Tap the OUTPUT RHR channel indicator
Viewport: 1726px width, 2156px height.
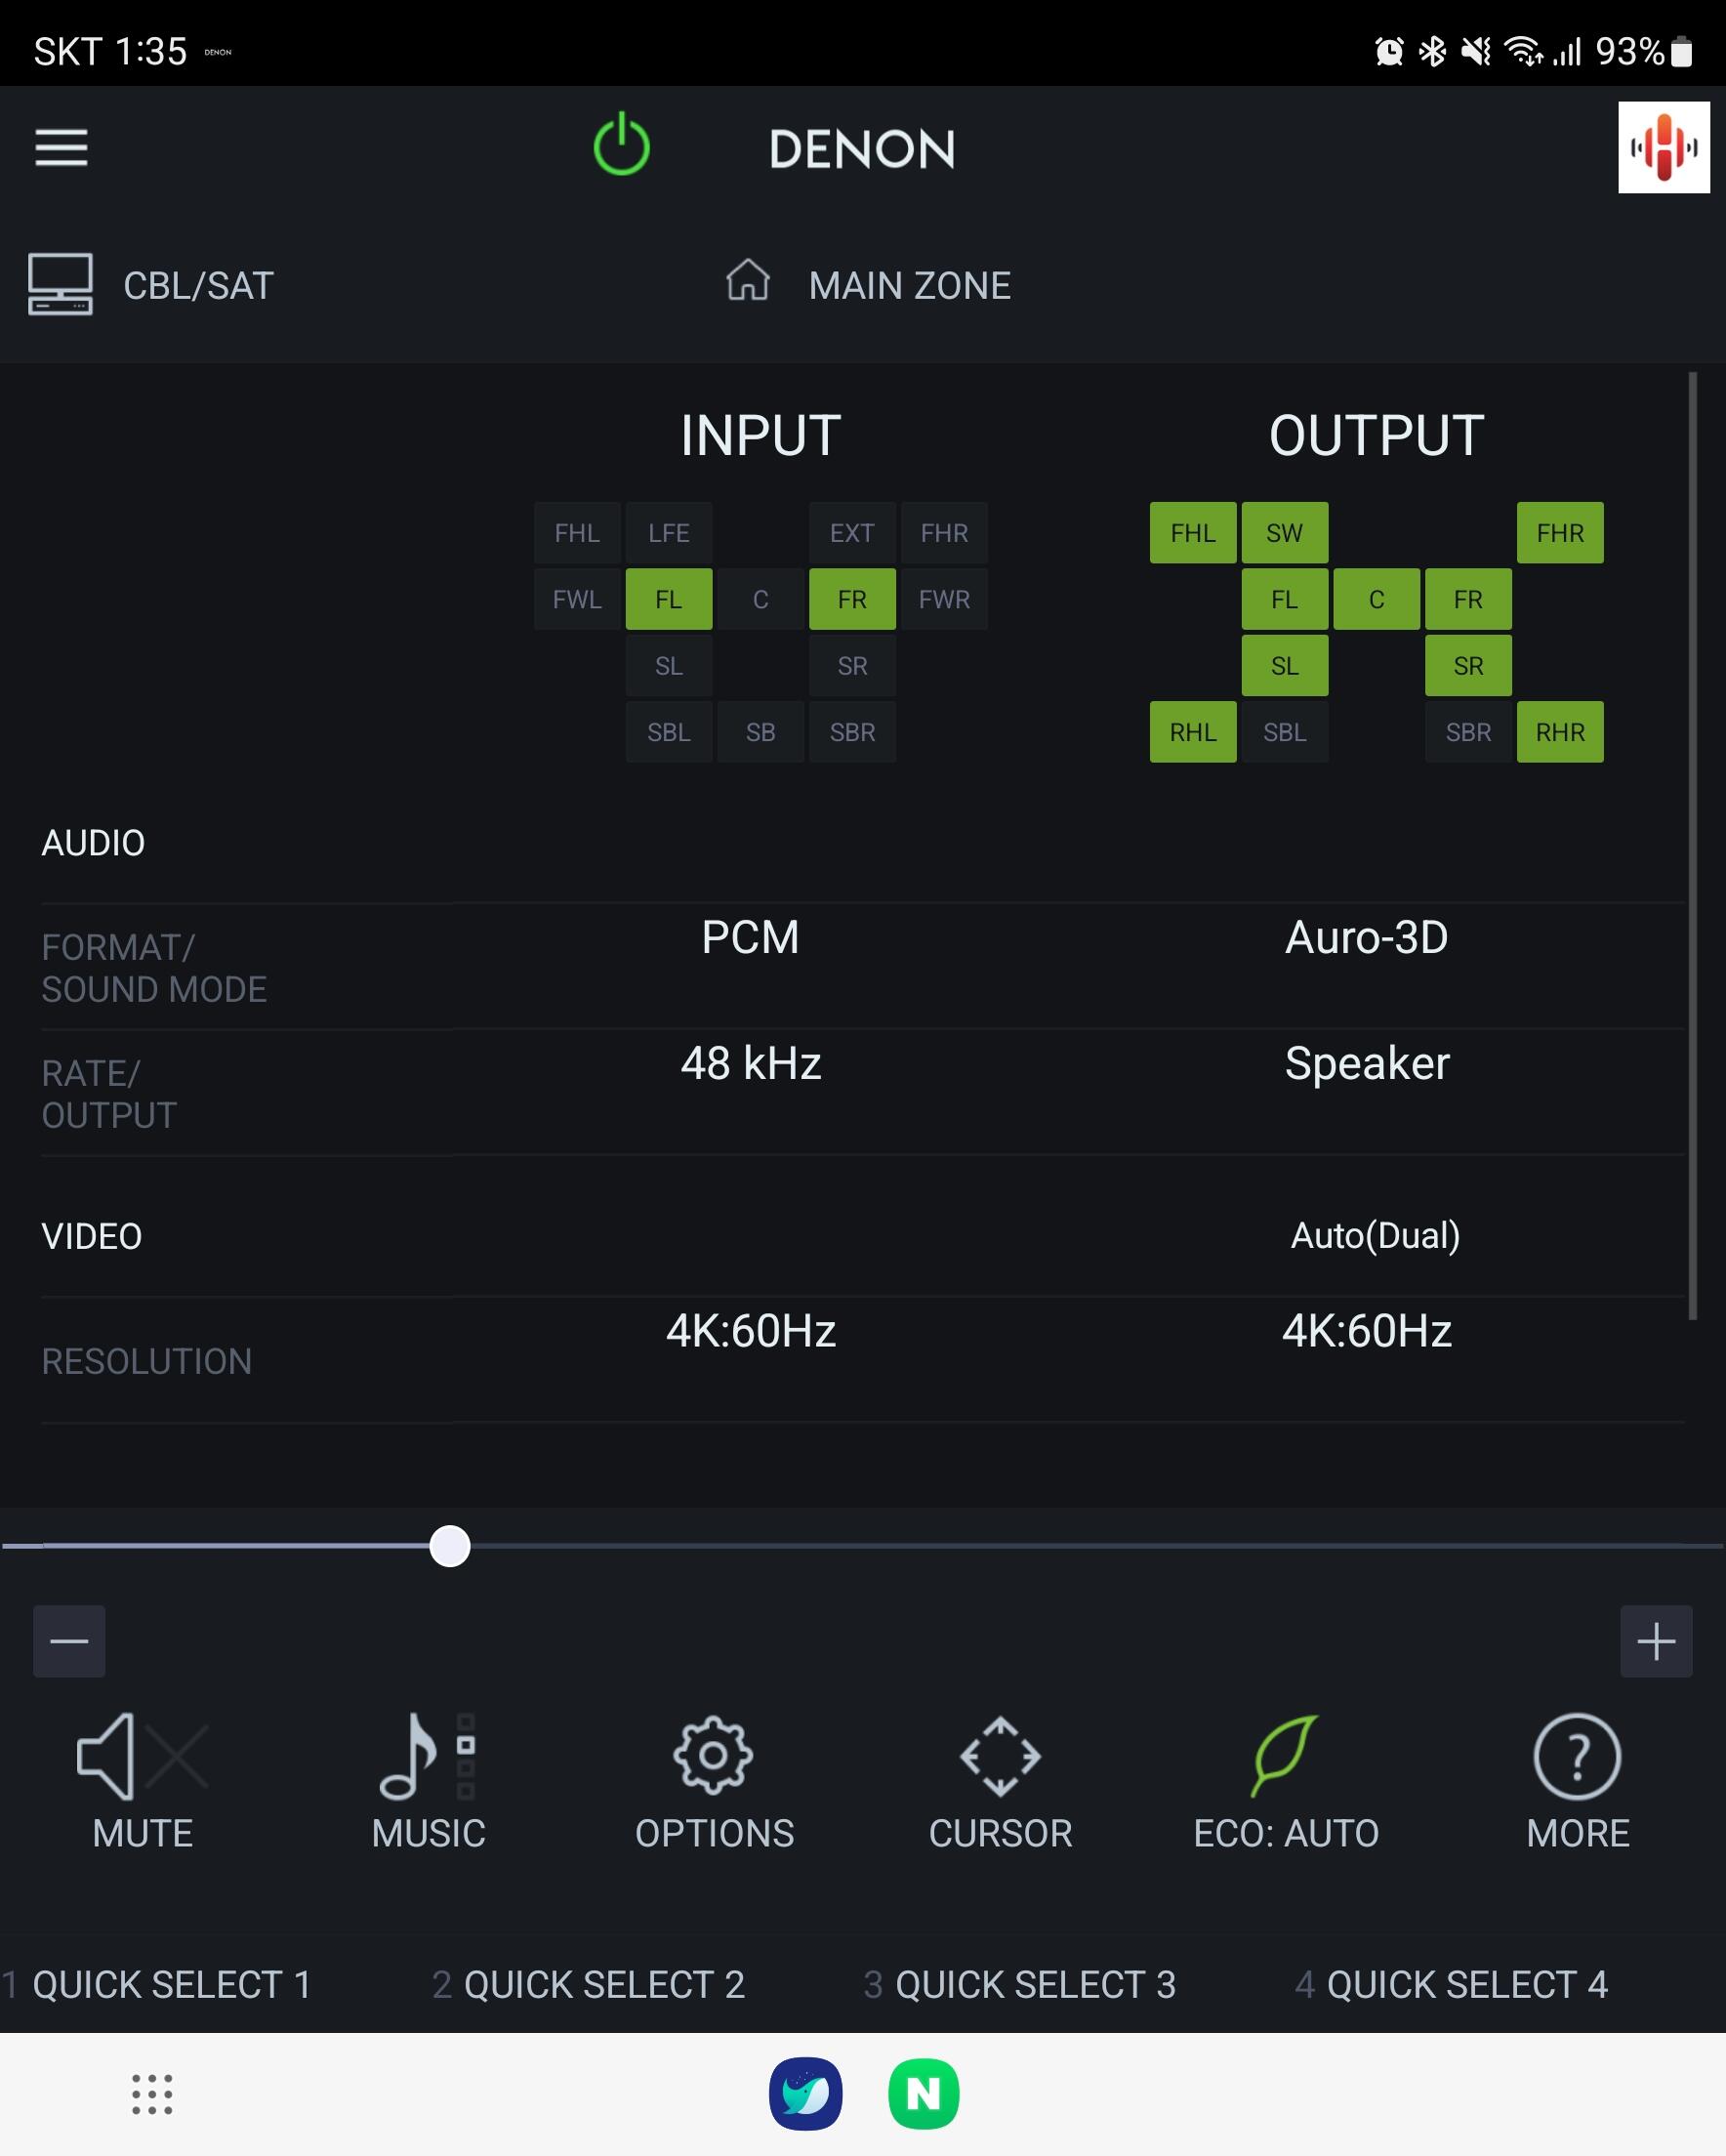1560,732
